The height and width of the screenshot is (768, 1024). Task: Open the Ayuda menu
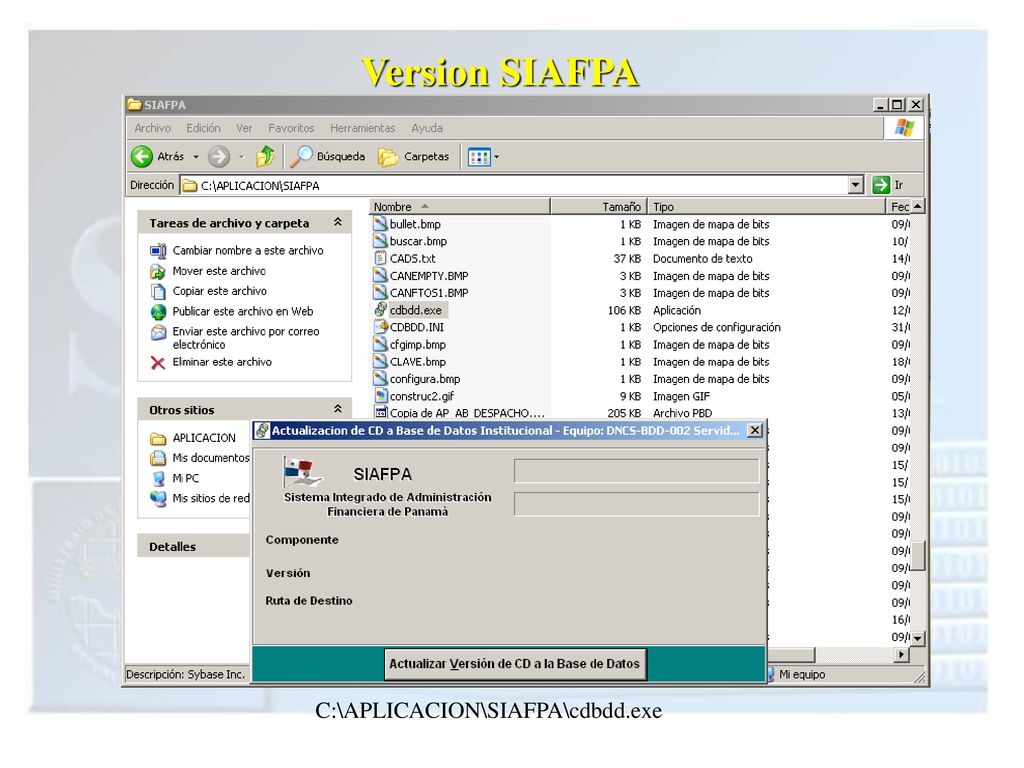tap(427, 128)
